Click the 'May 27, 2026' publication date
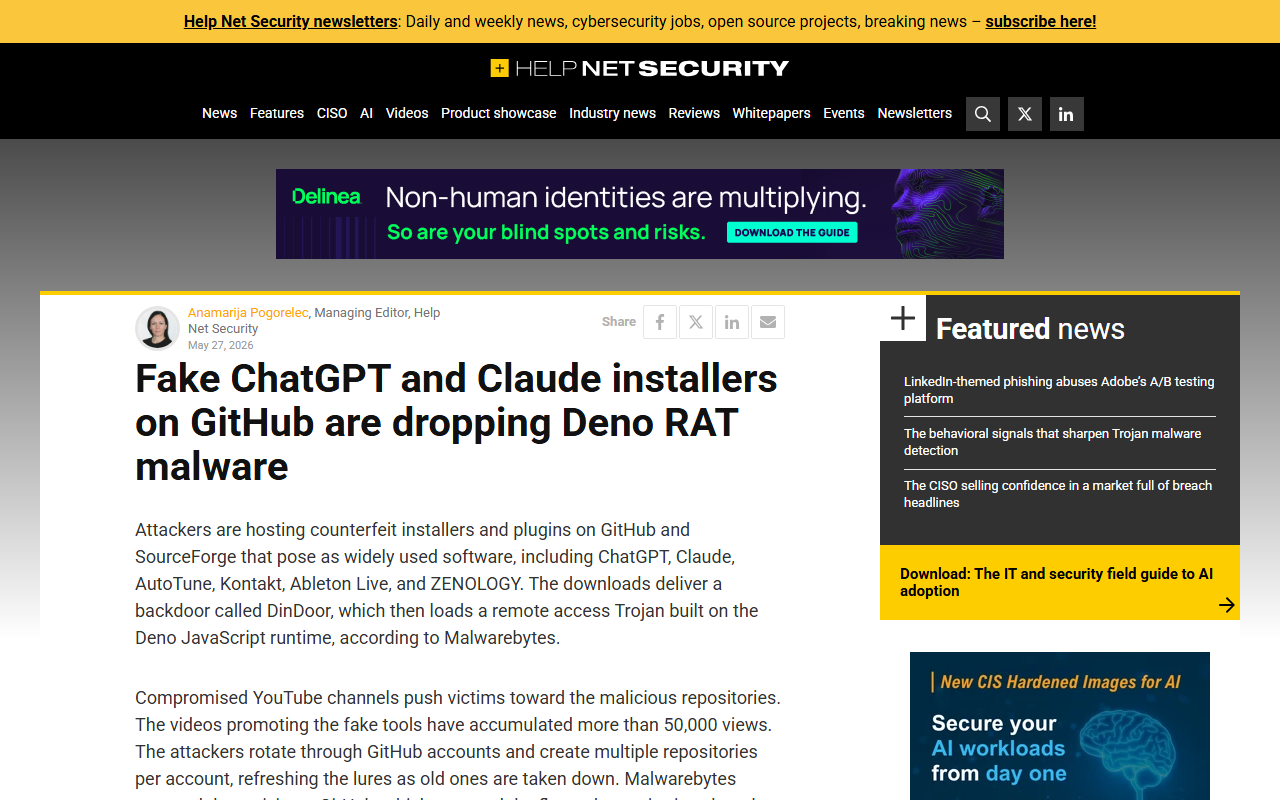 point(221,345)
